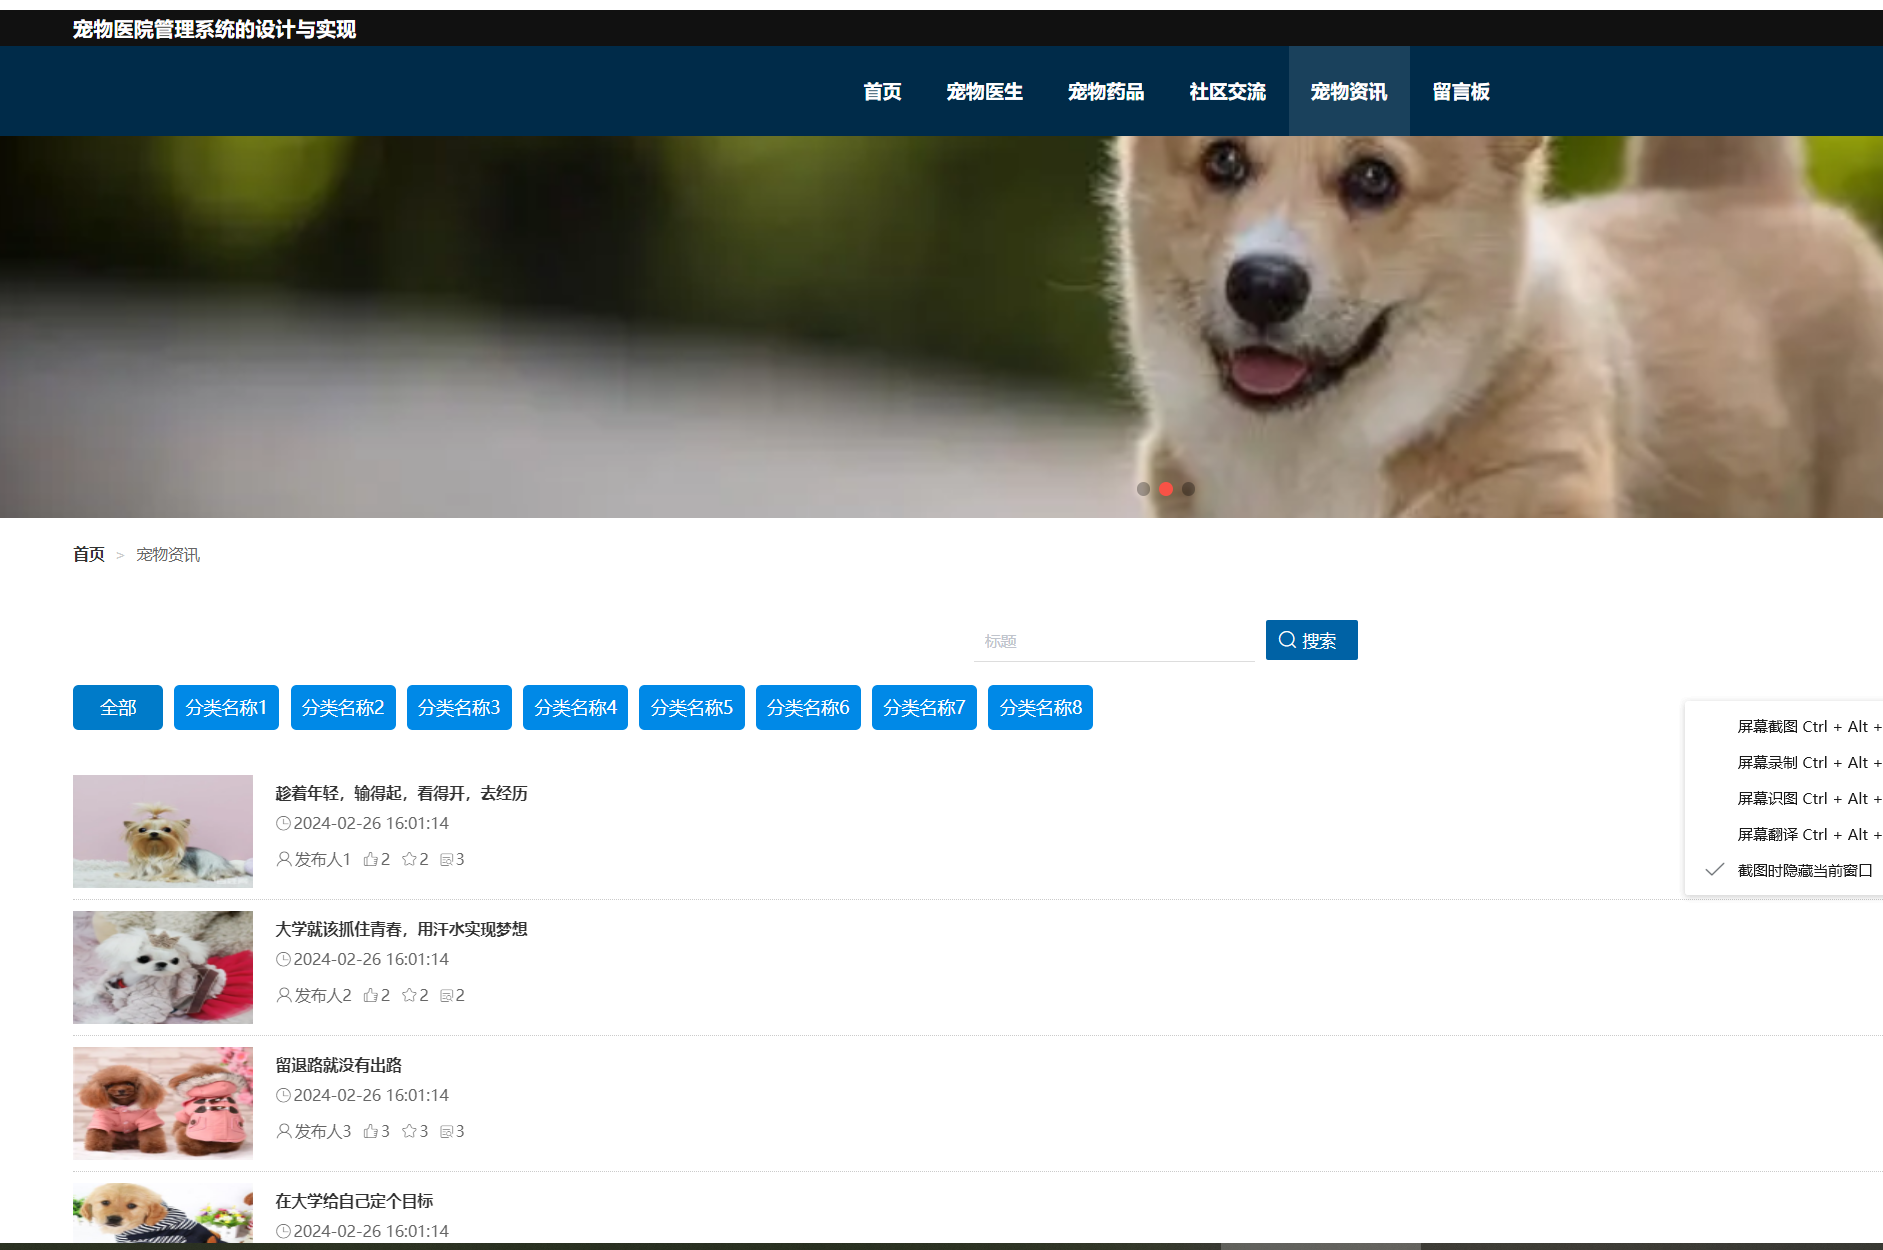Go to 社区交流 in the navbar

(1228, 91)
